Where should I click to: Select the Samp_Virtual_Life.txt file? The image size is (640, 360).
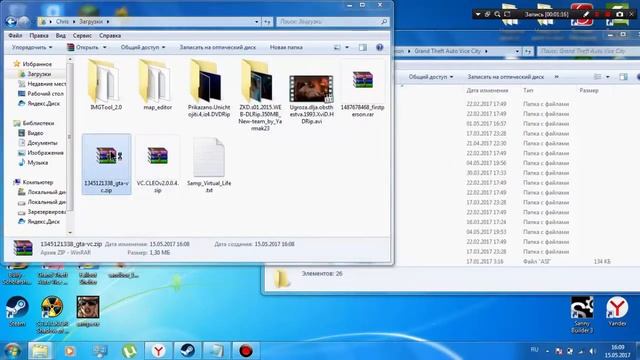click(209, 165)
